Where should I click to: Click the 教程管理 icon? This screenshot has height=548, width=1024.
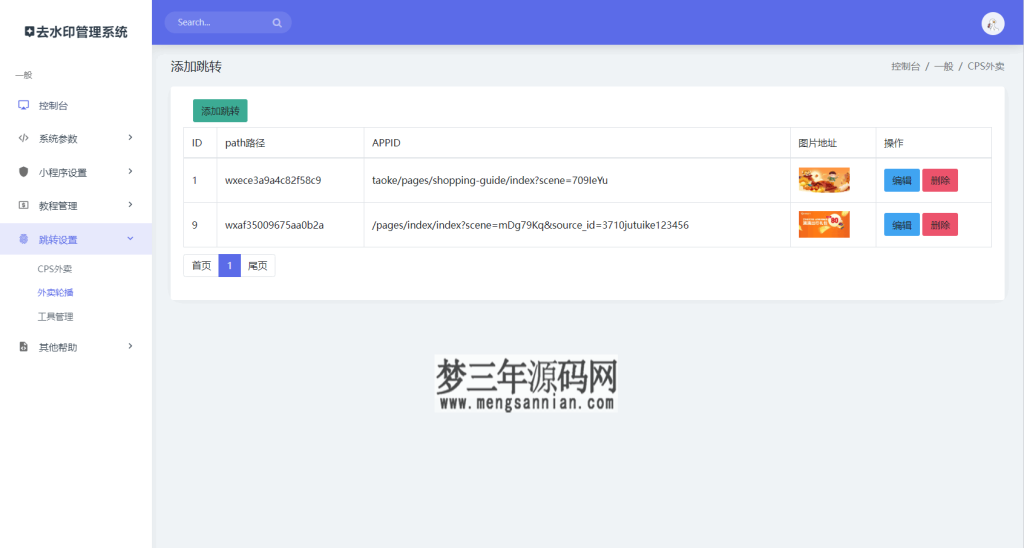(x=24, y=205)
